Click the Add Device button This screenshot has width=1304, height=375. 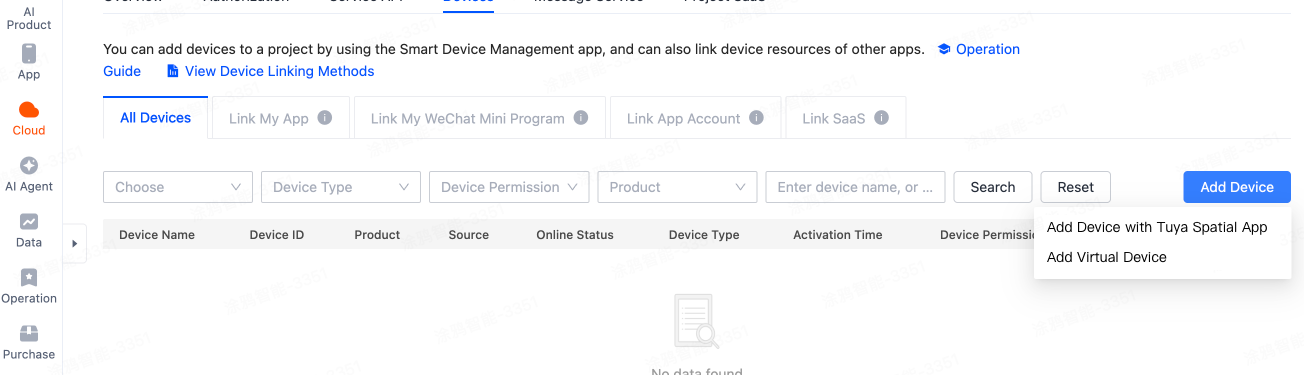tap(1237, 187)
